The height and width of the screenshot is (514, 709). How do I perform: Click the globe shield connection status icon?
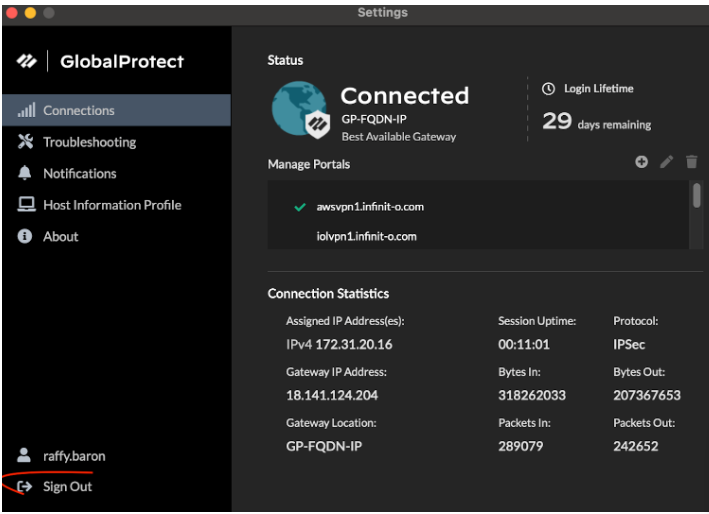click(x=300, y=110)
